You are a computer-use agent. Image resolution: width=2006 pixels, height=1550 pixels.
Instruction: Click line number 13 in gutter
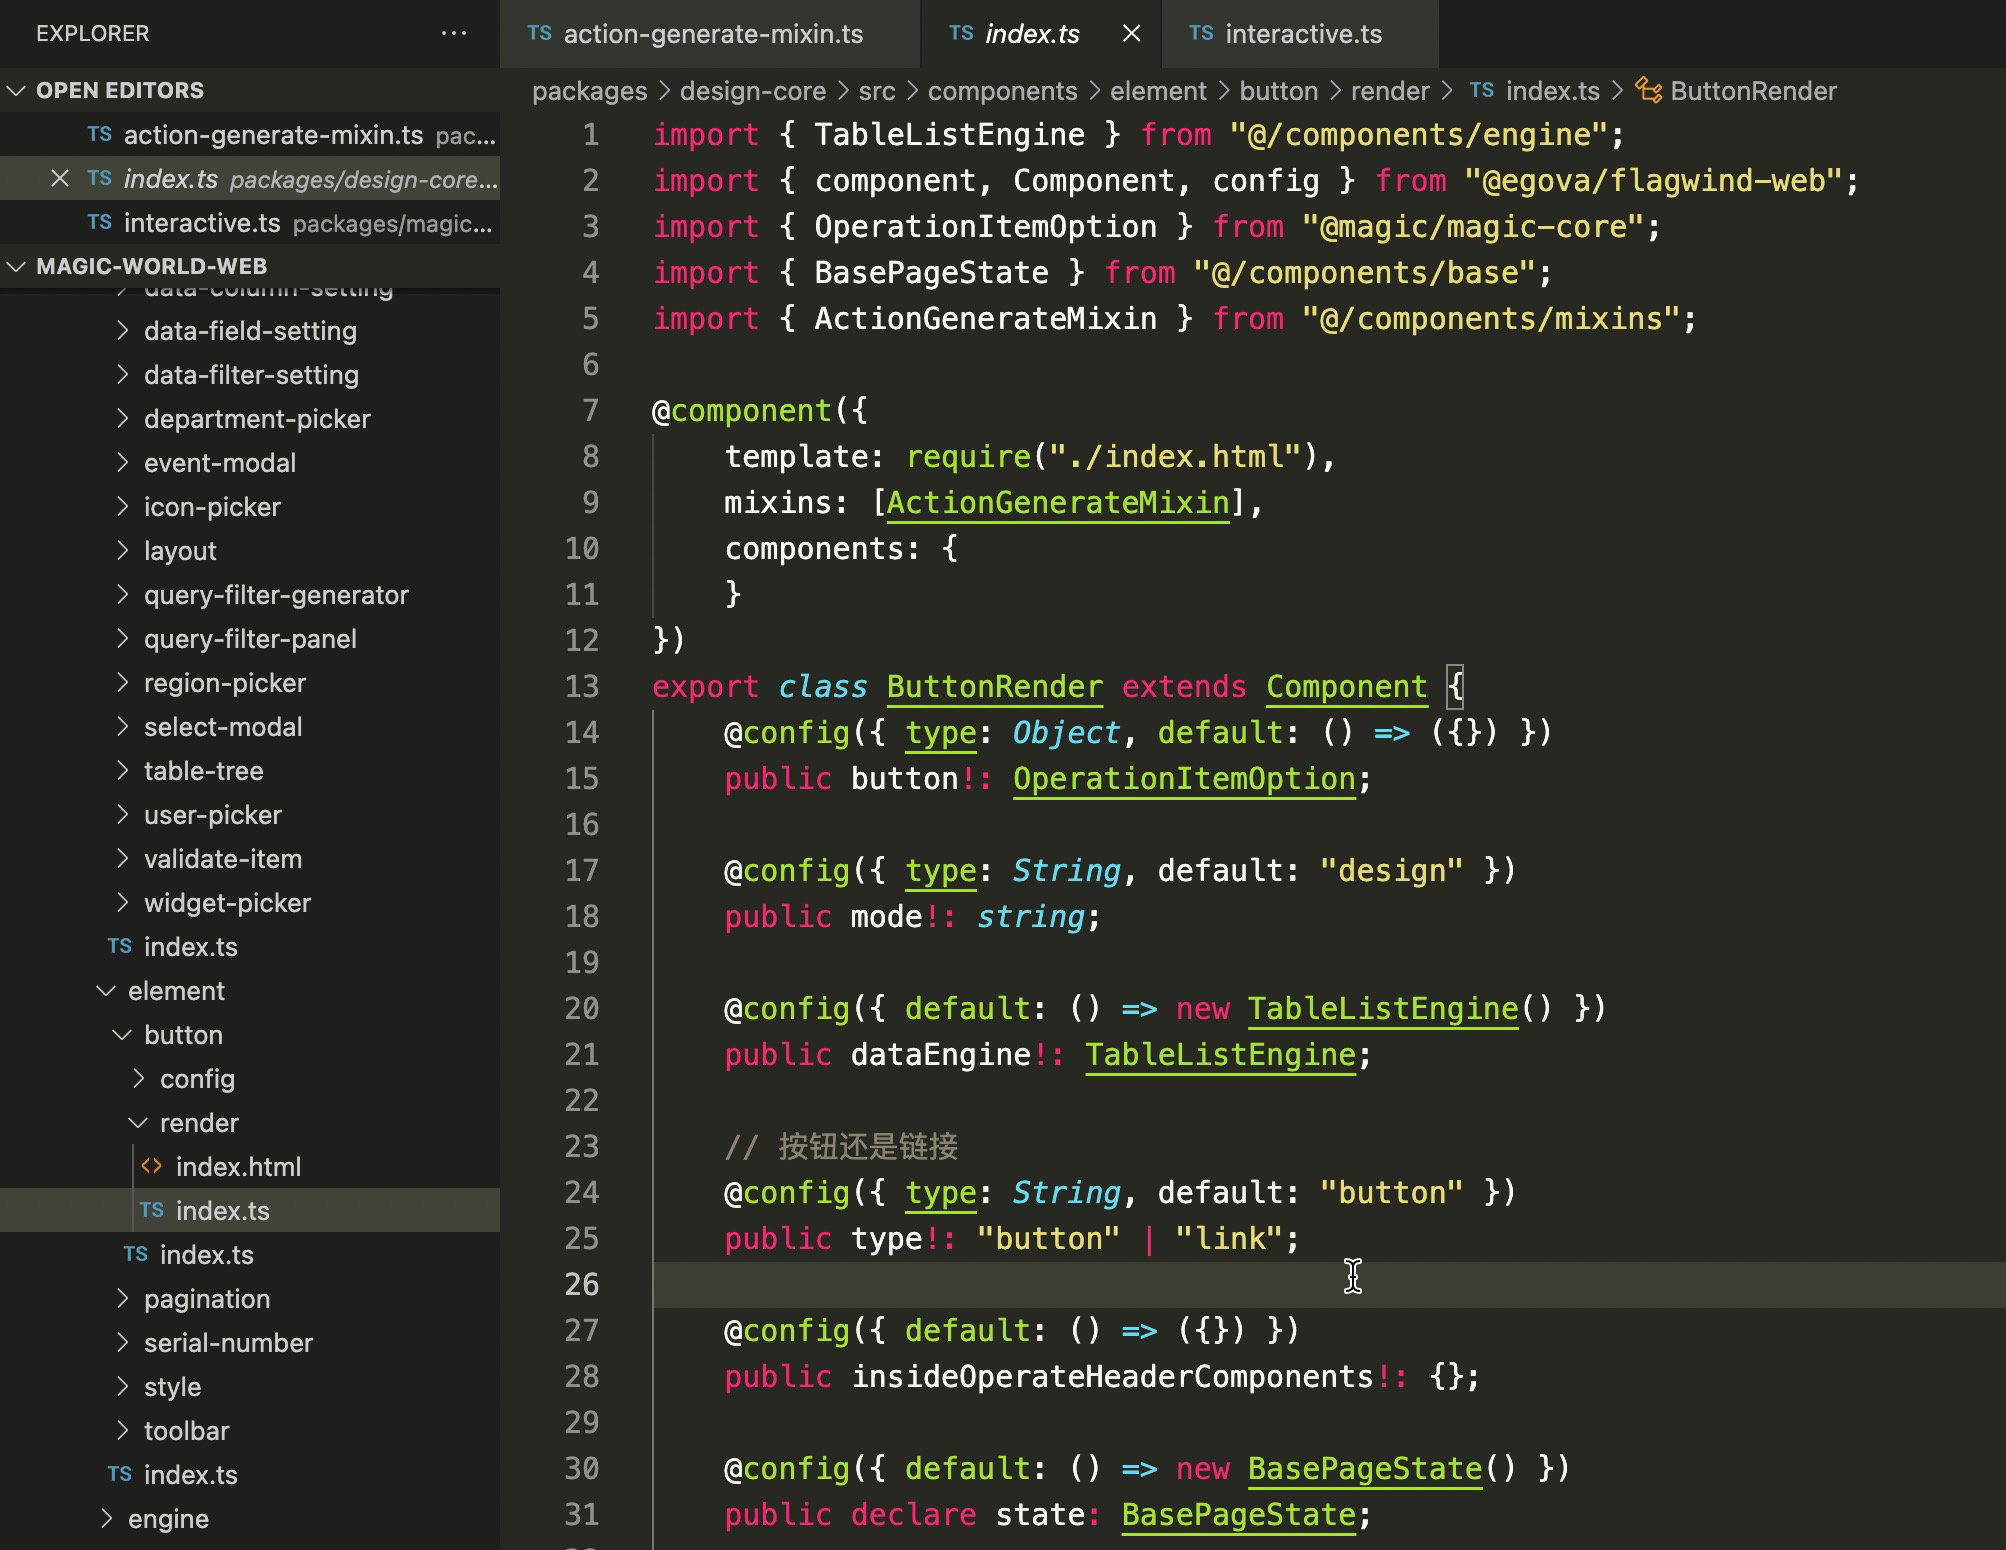(582, 686)
